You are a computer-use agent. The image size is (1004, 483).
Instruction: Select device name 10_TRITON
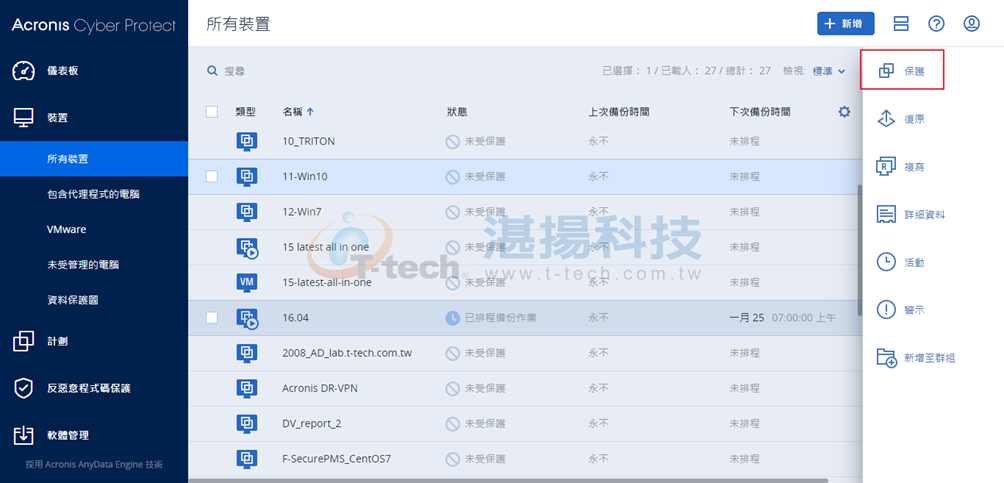tap(308, 141)
